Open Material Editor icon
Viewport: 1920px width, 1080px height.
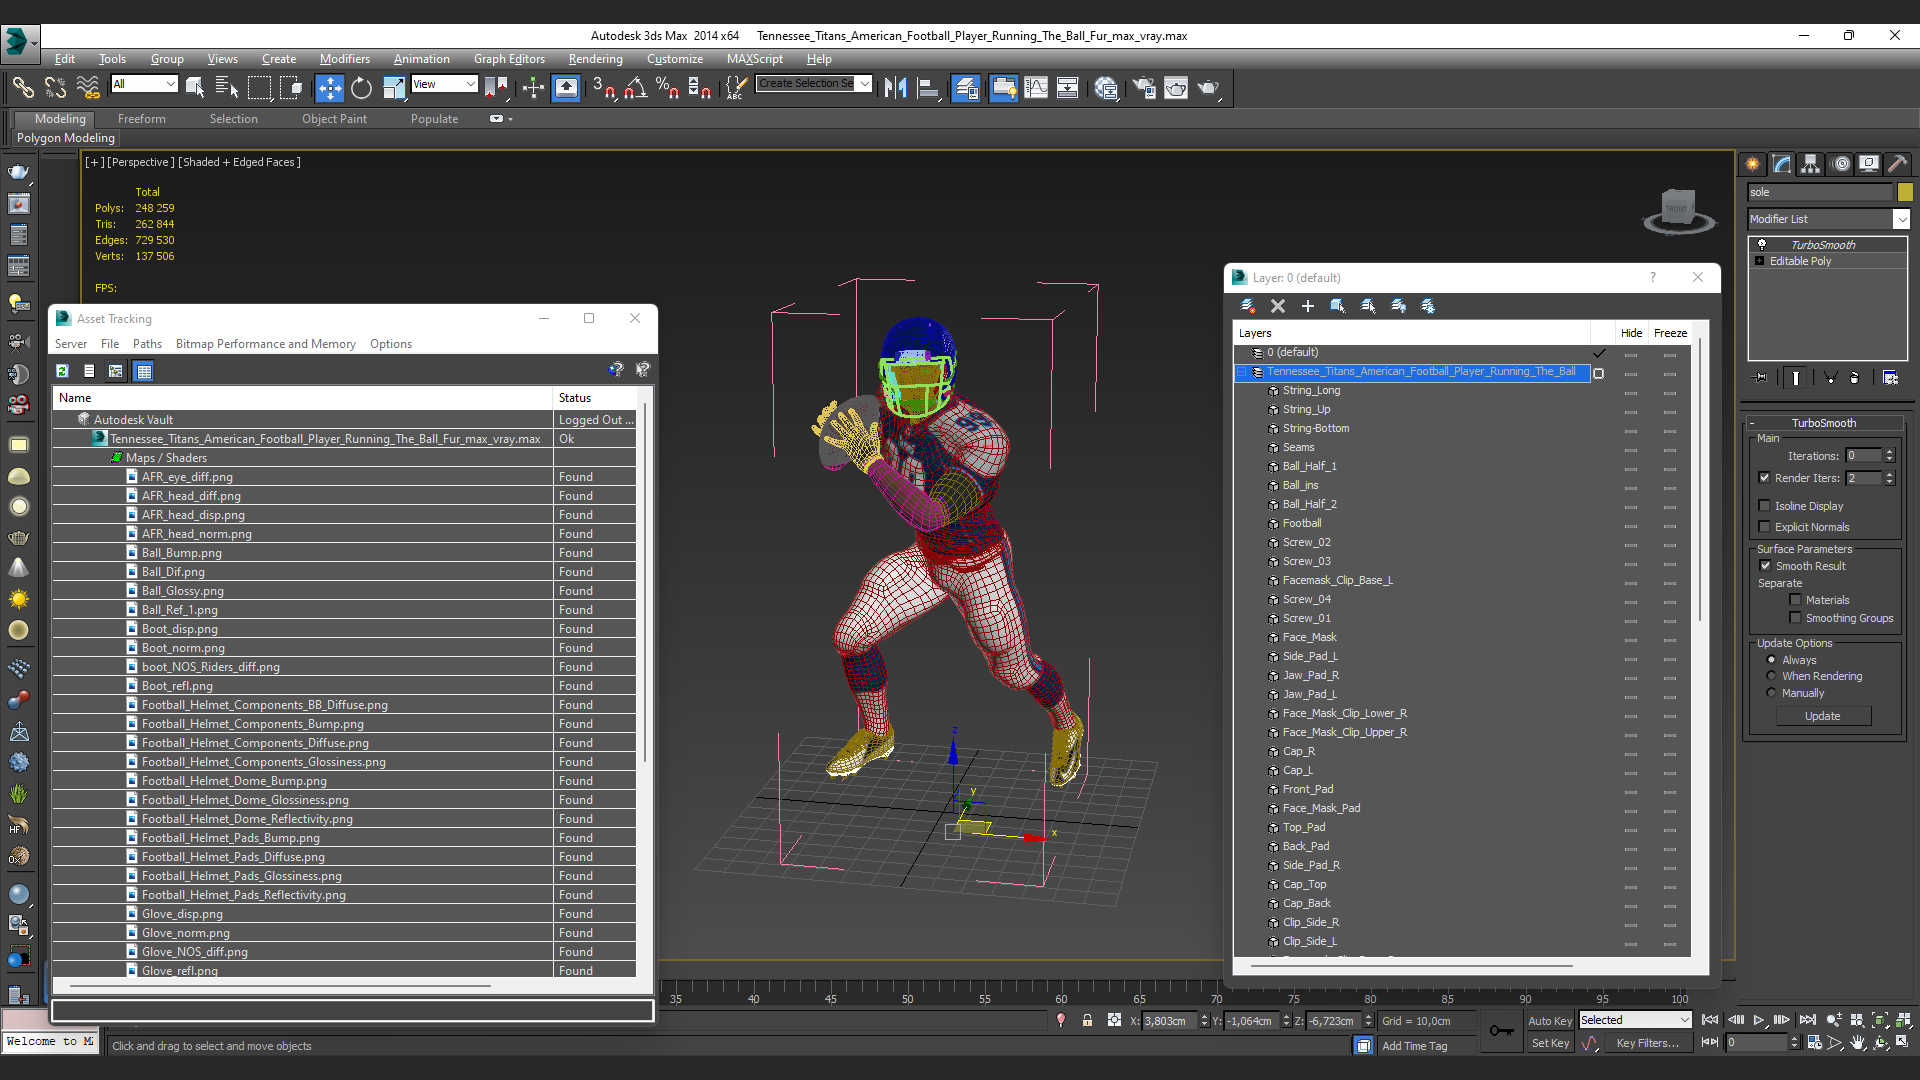[1106, 88]
